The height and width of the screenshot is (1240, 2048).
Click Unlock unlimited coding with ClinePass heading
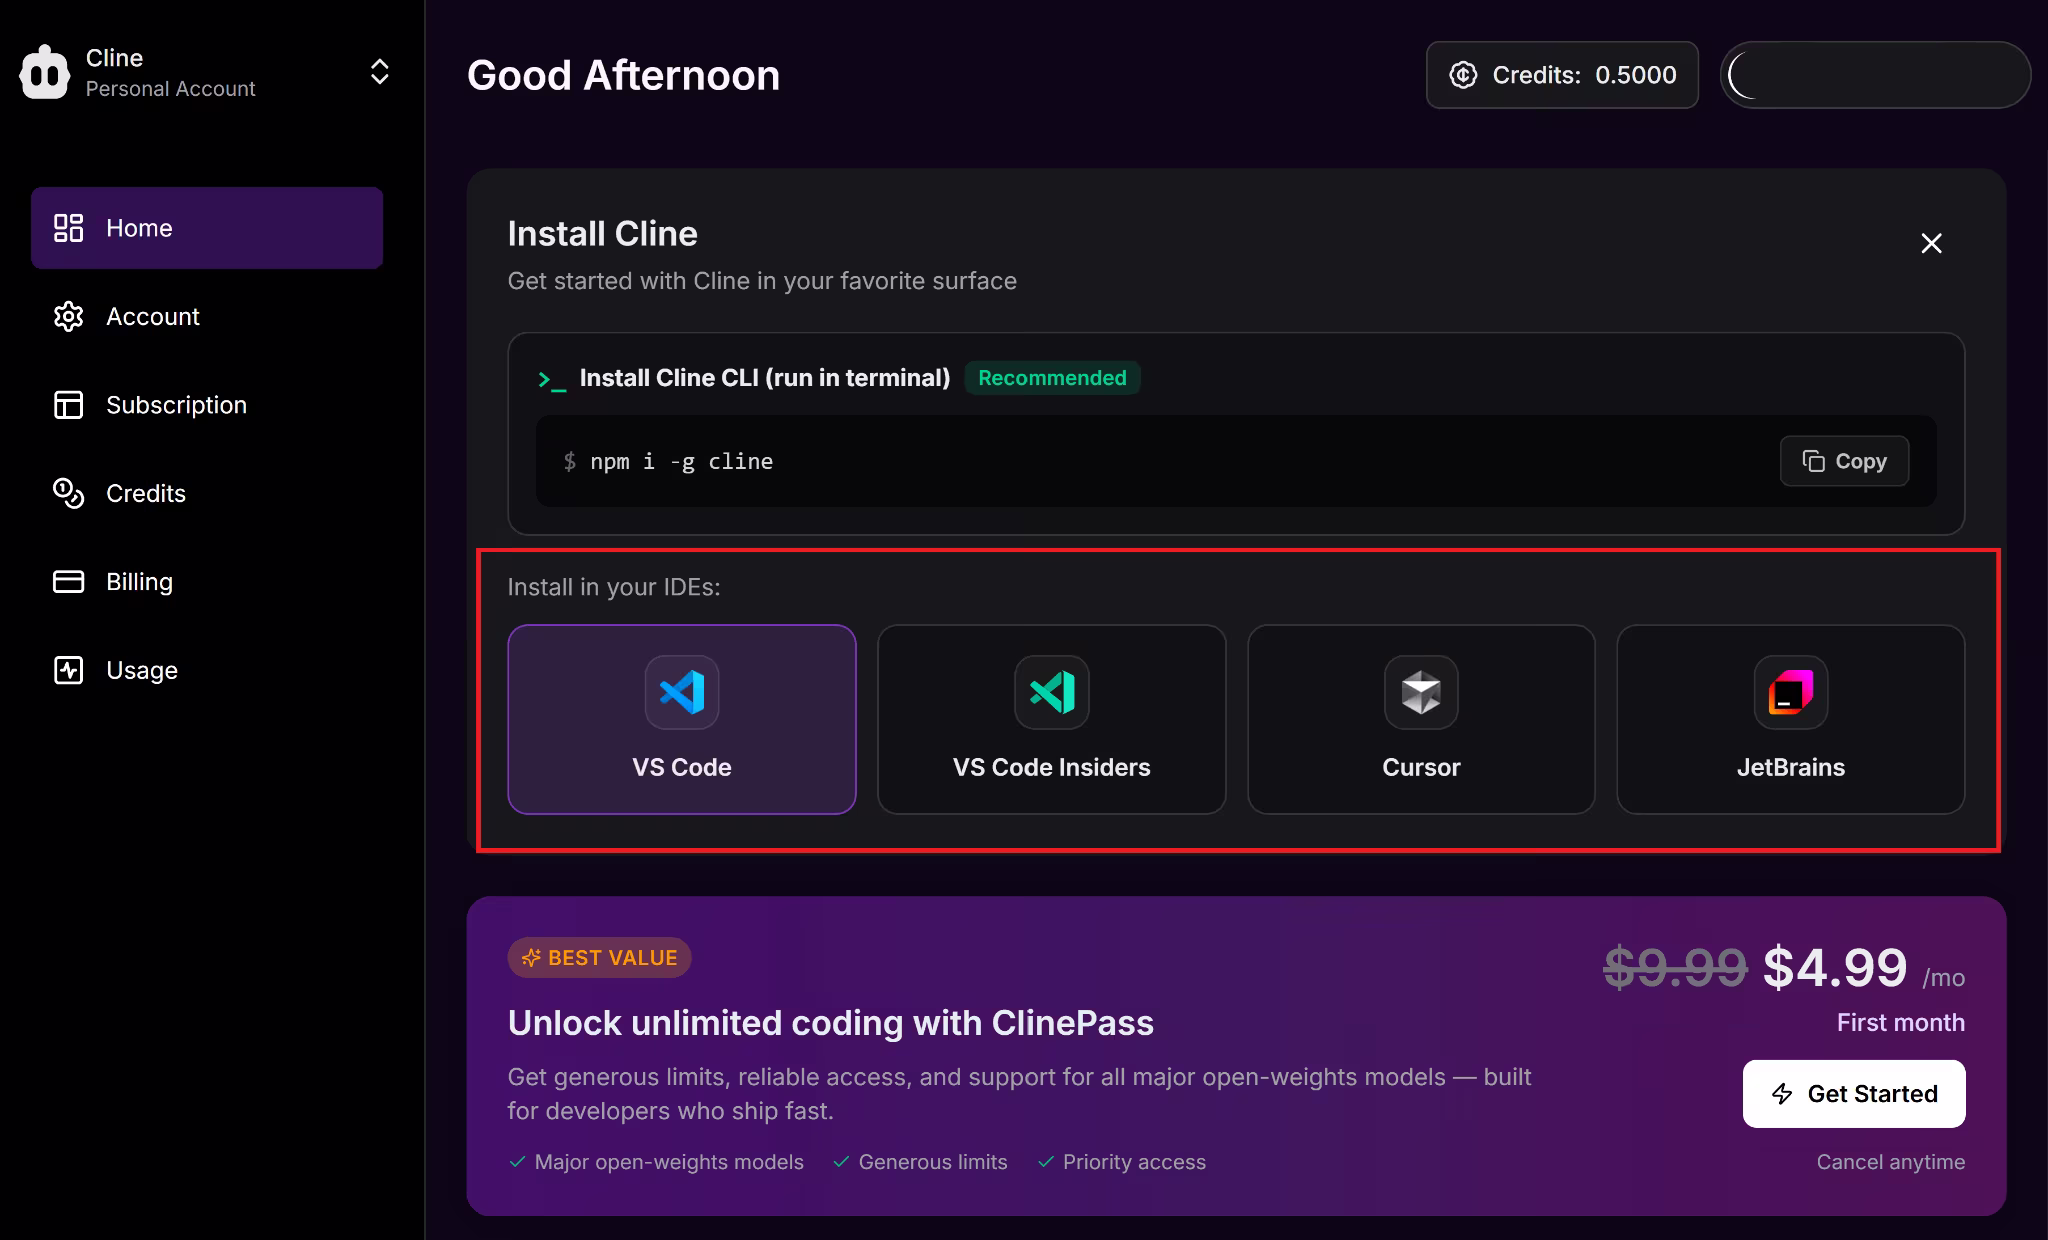pos(830,1023)
